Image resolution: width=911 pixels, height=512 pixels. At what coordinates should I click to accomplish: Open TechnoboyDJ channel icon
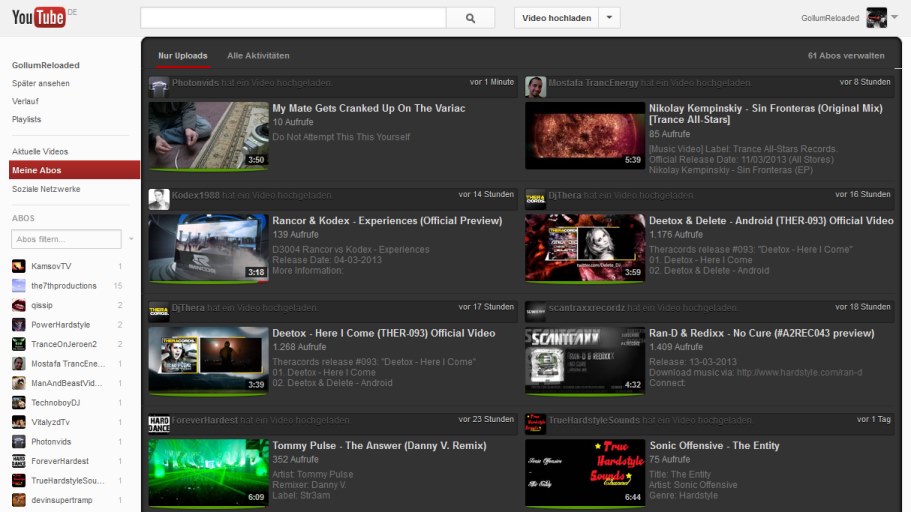coord(19,403)
